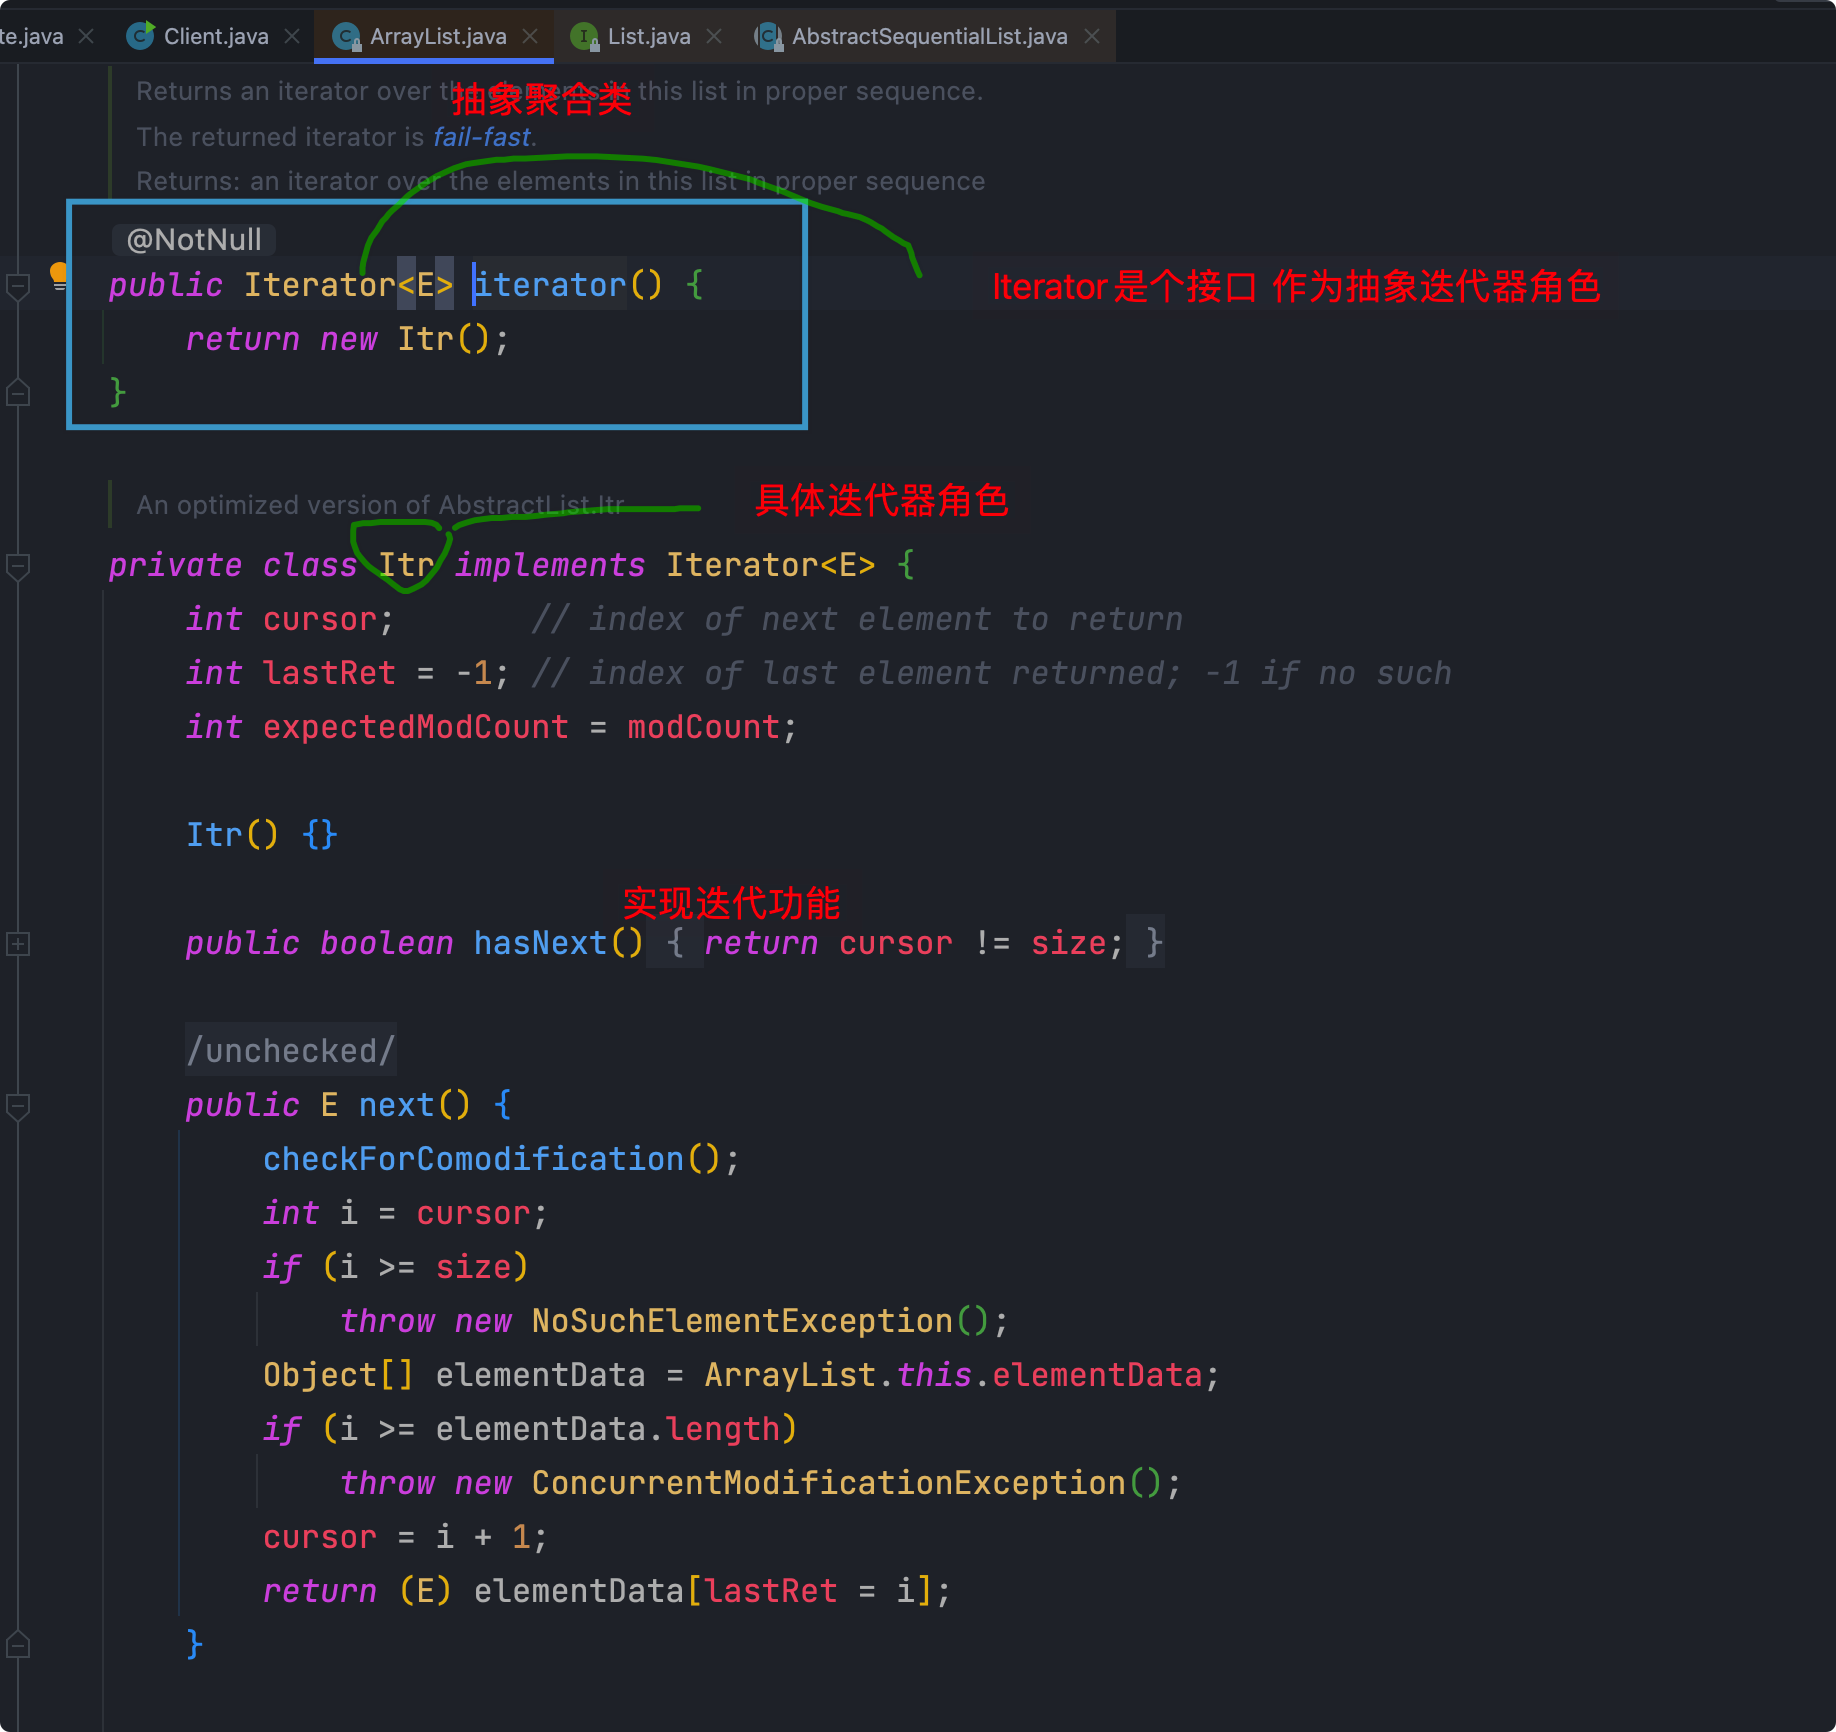Screen dimensions: 1836x1732
Task: Click the boolean return type of hasNext
Action: 386,943
